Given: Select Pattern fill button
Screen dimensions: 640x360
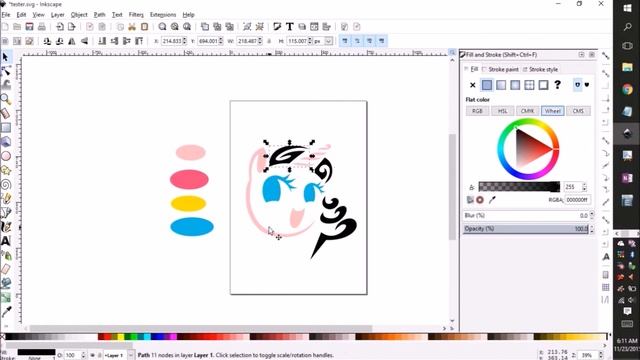Looking at the screenshot, I should pos(529,85).
